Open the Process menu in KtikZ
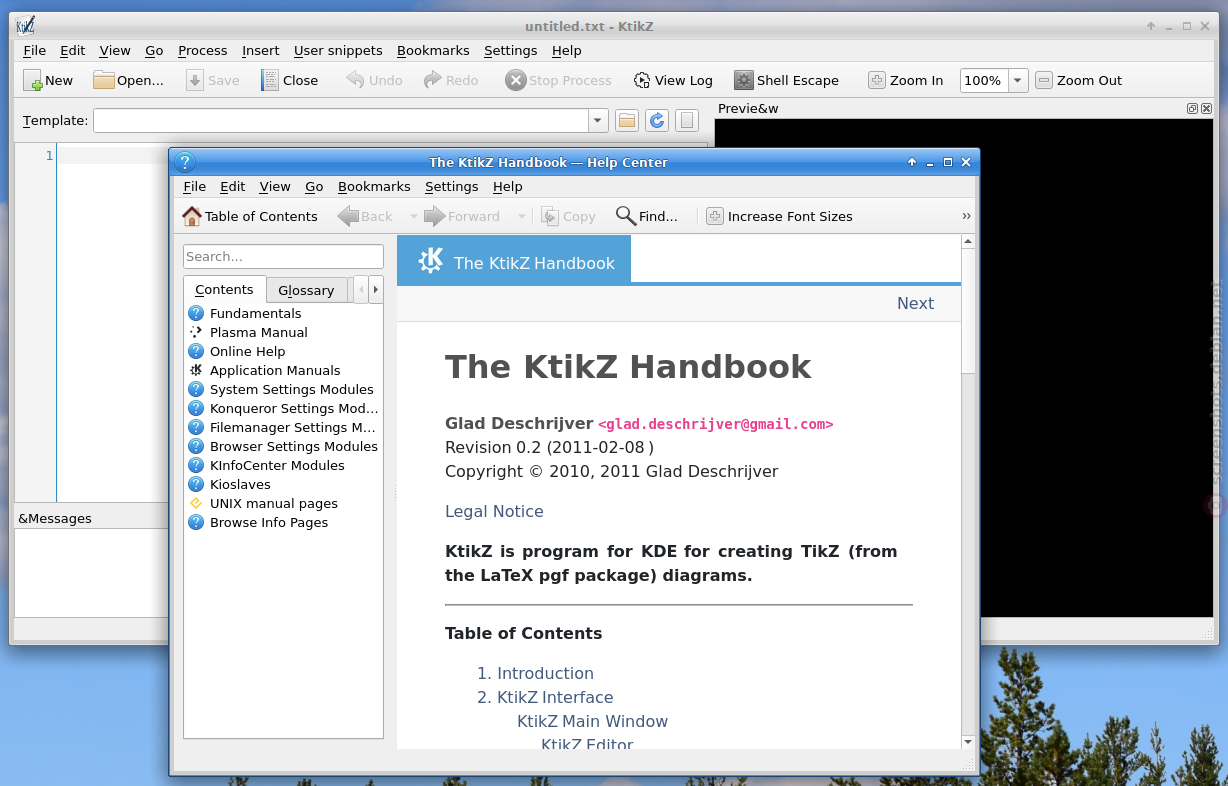Image resolution: width=1228 pixels, height=786 pixels. [202, 50]
